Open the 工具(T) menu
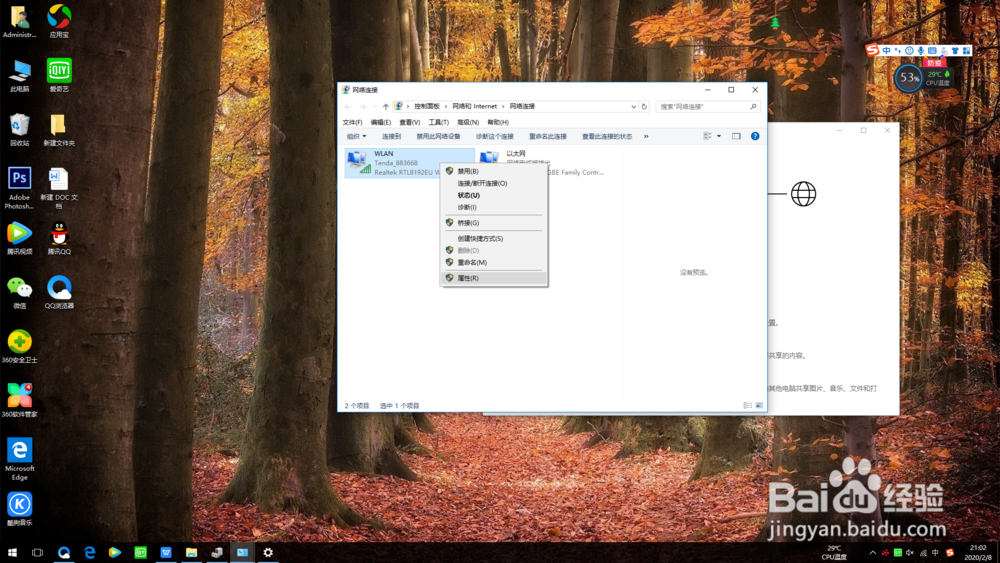The height and width of the screenshot is (563, 1000). tap(438, 122)
